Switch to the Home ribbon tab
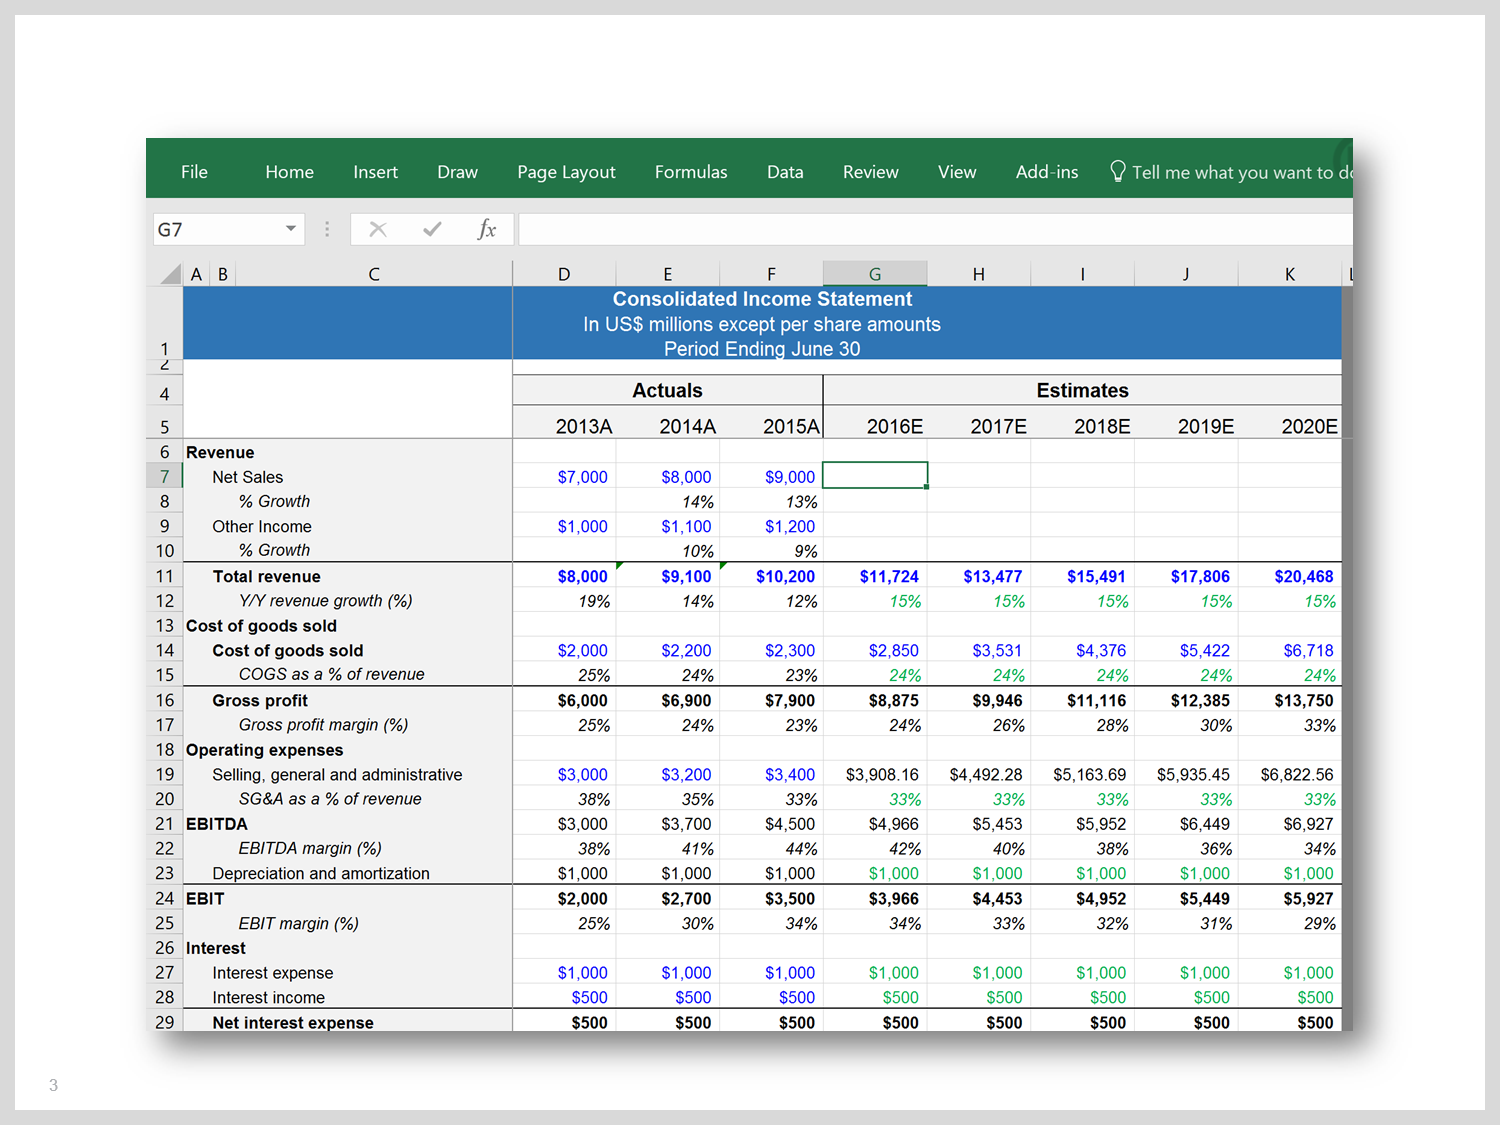The height and width of the screenshot is (1125, 1500). (289, 172)
